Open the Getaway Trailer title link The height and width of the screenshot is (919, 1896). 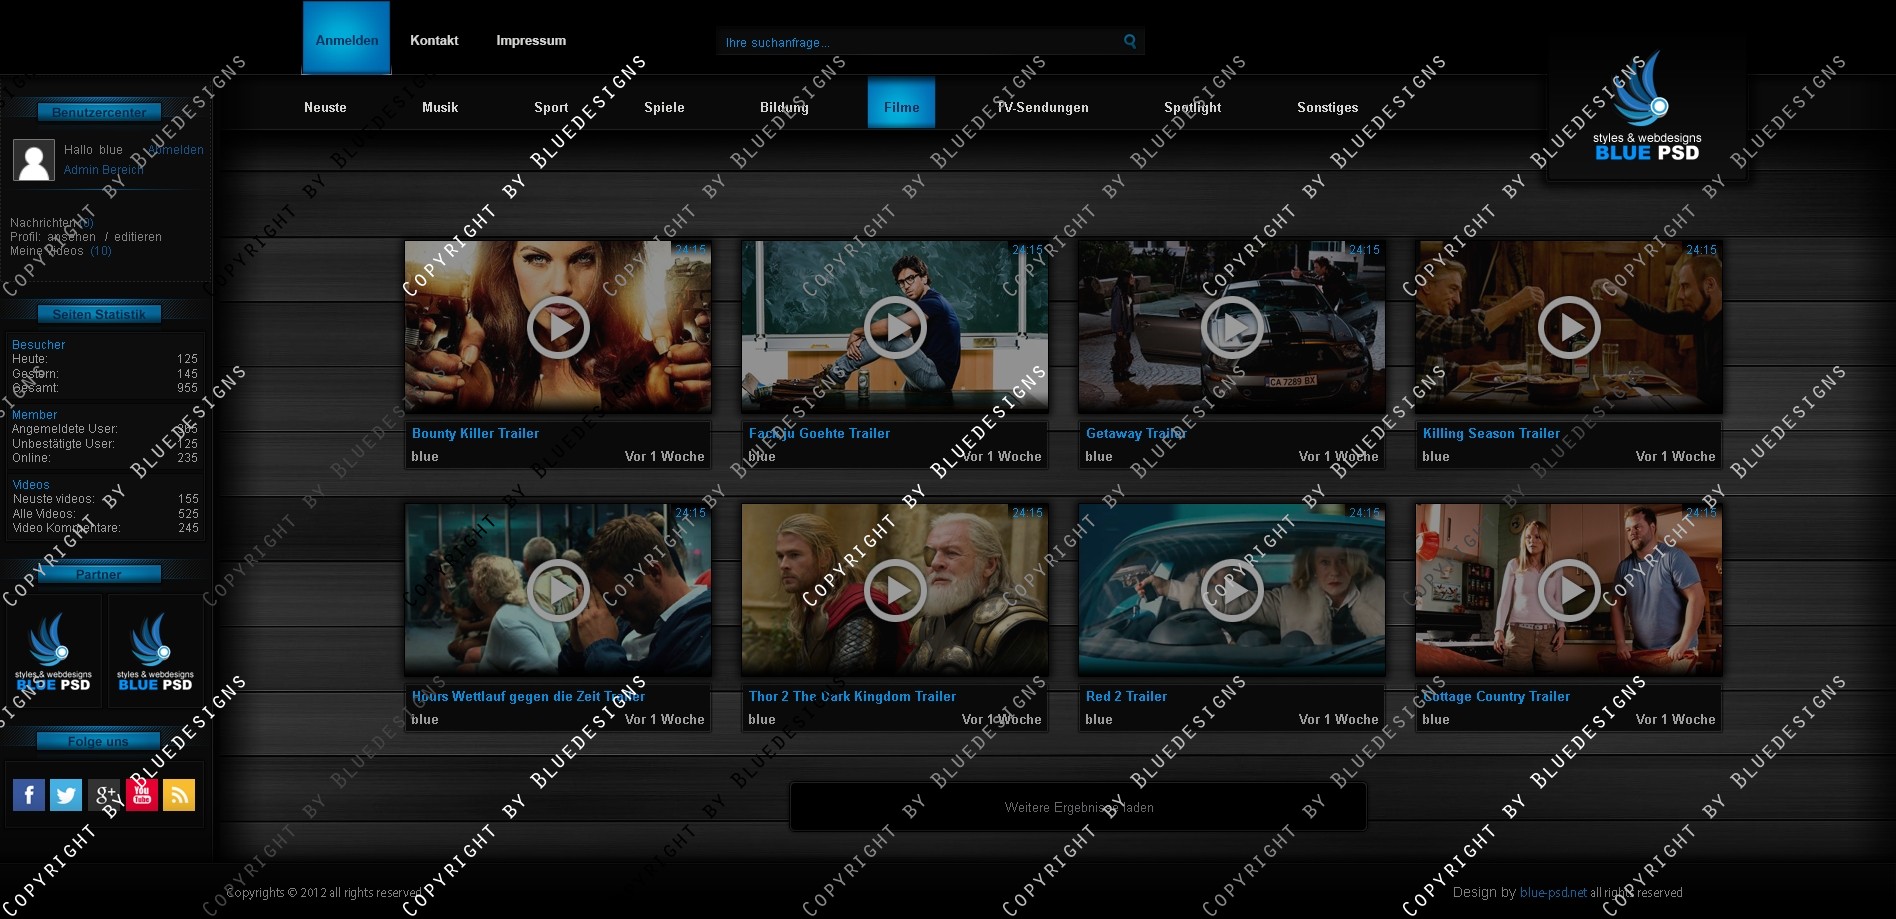pyautogui.click(x=1136, y=433)
